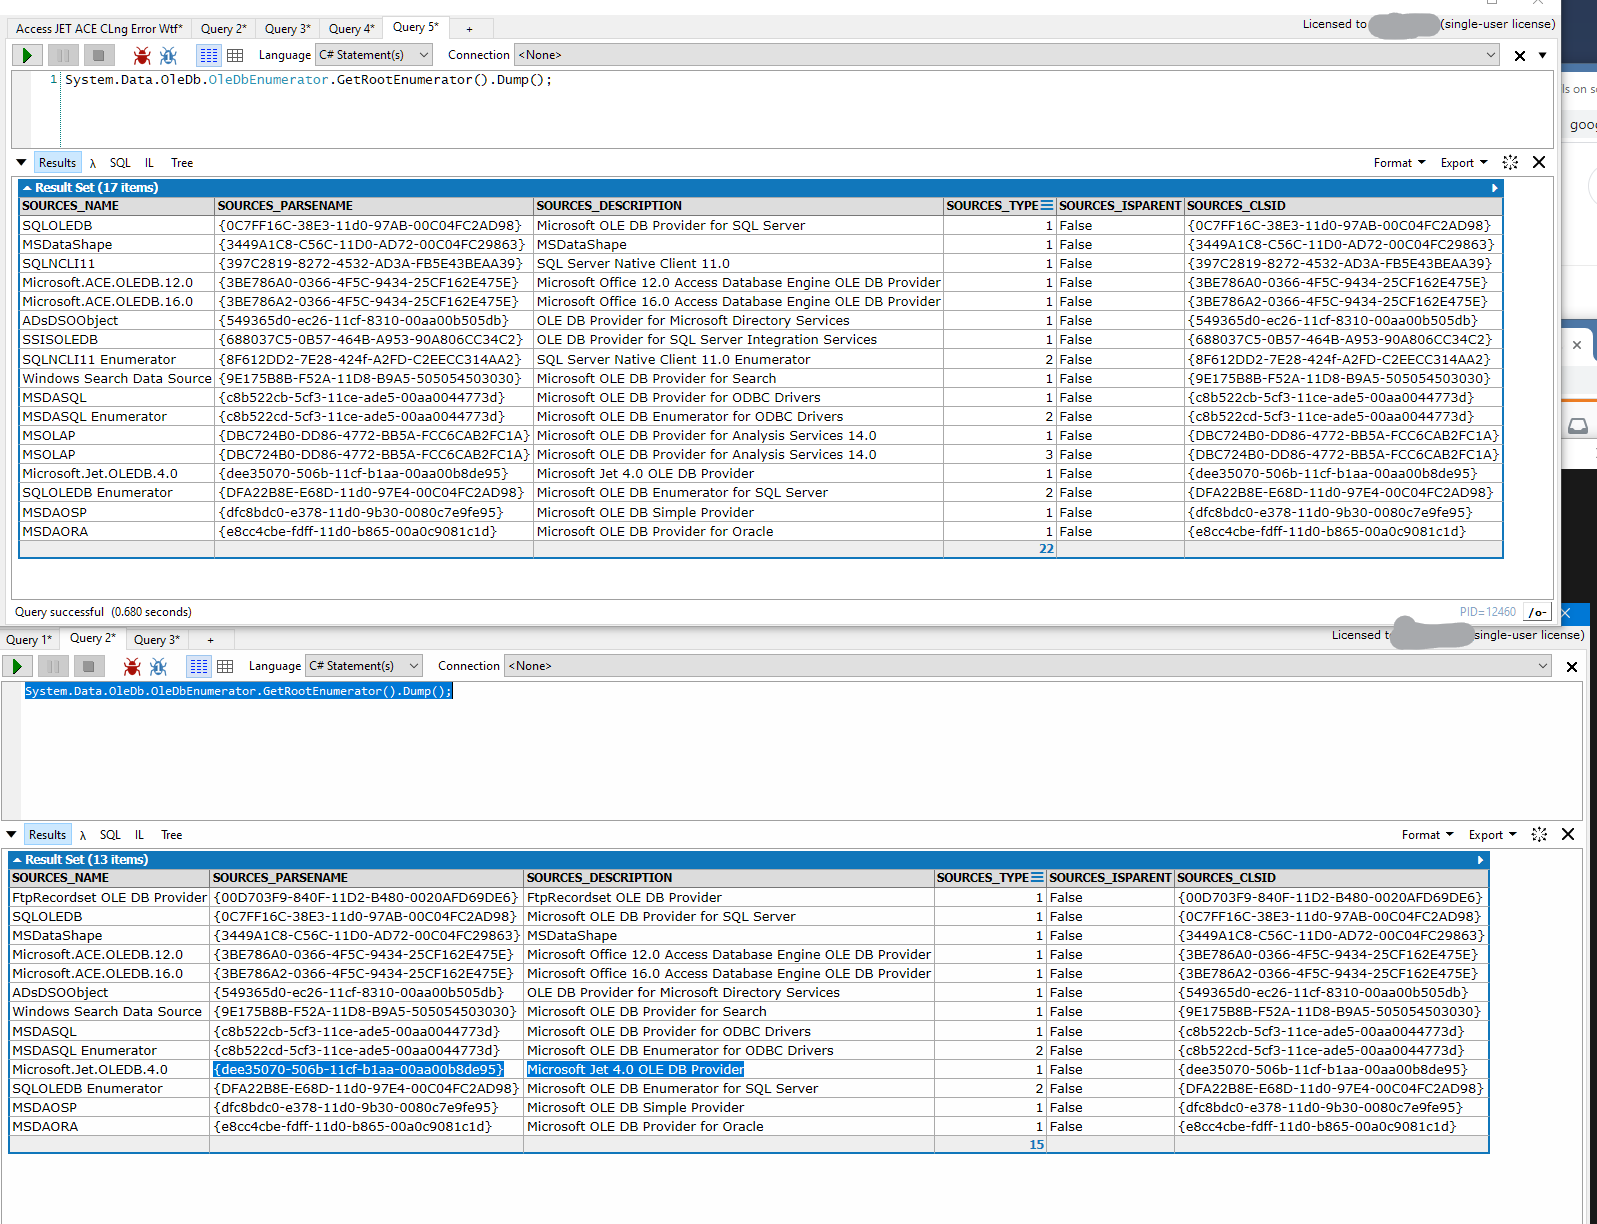Click the red bug debug icon in lower window
This screenshot has height=1224, width=1597.
point(132,666)
